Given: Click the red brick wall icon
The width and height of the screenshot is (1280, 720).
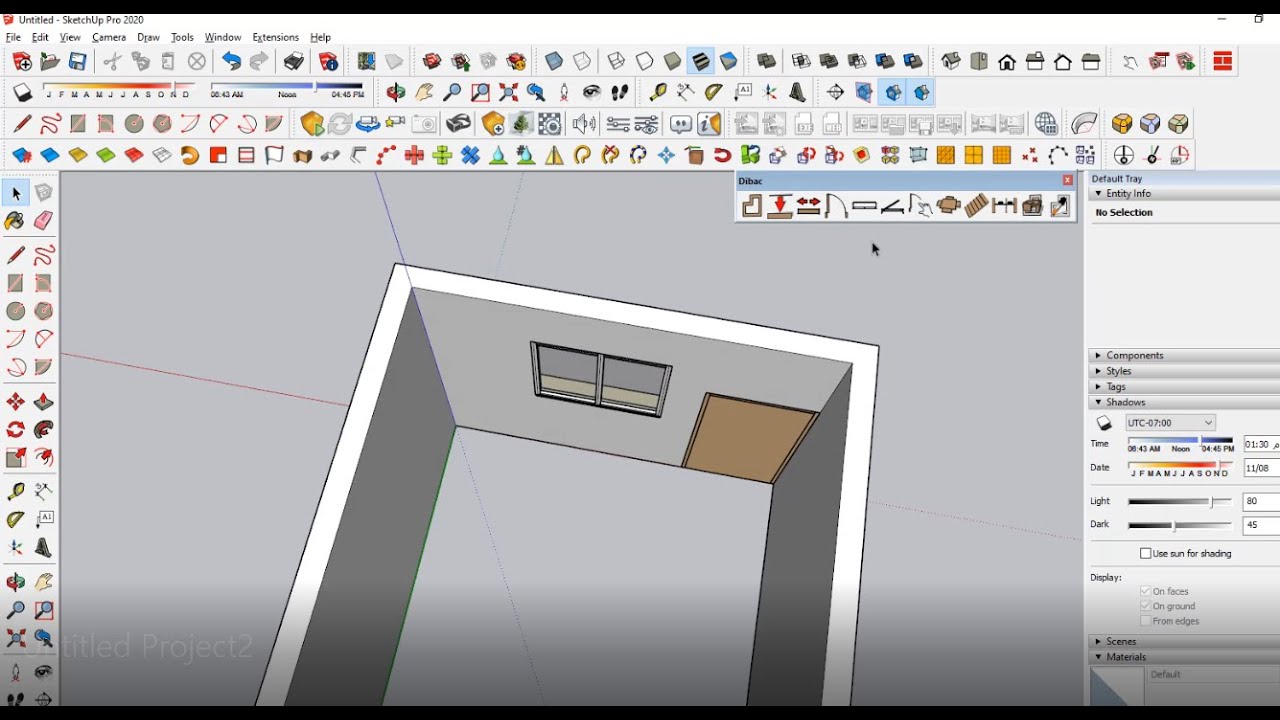Looking at the screenshot, I should pyautogui.click(x=1222, y=62).
